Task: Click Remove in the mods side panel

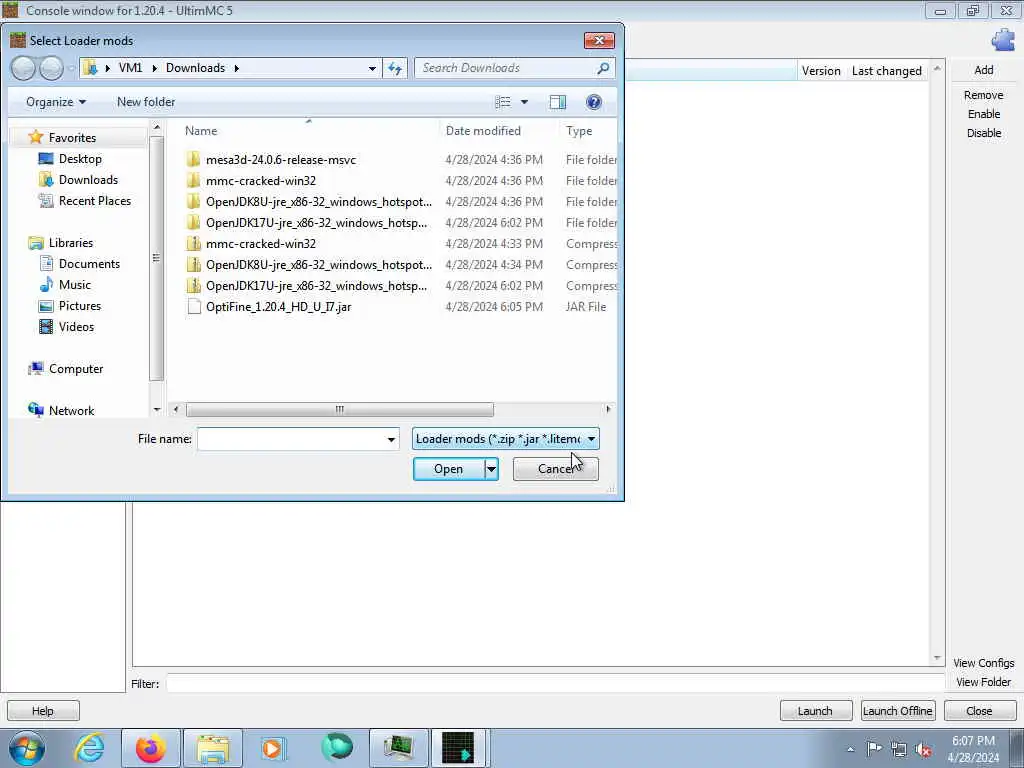Action: pyautogui.click(x=984, y=95)
